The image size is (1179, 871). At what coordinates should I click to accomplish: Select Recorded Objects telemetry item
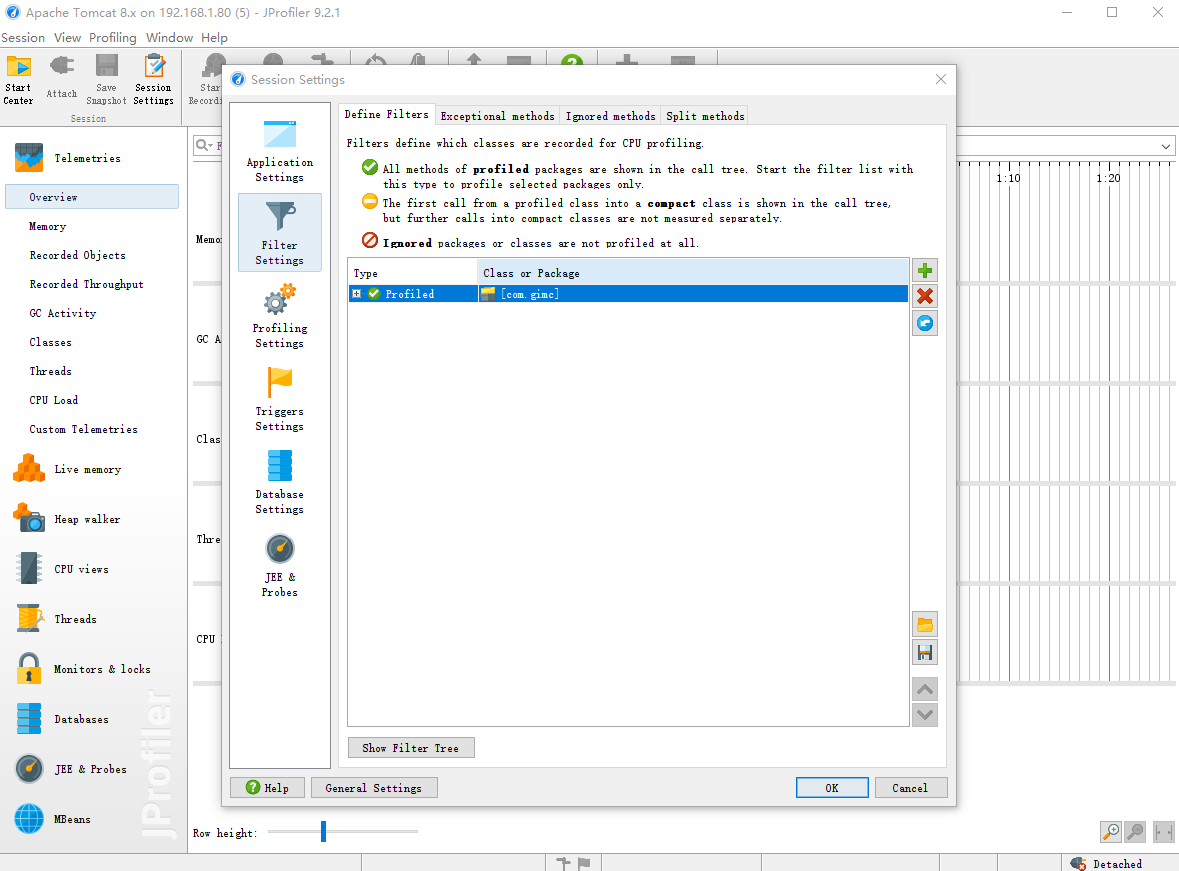[77, 255]
